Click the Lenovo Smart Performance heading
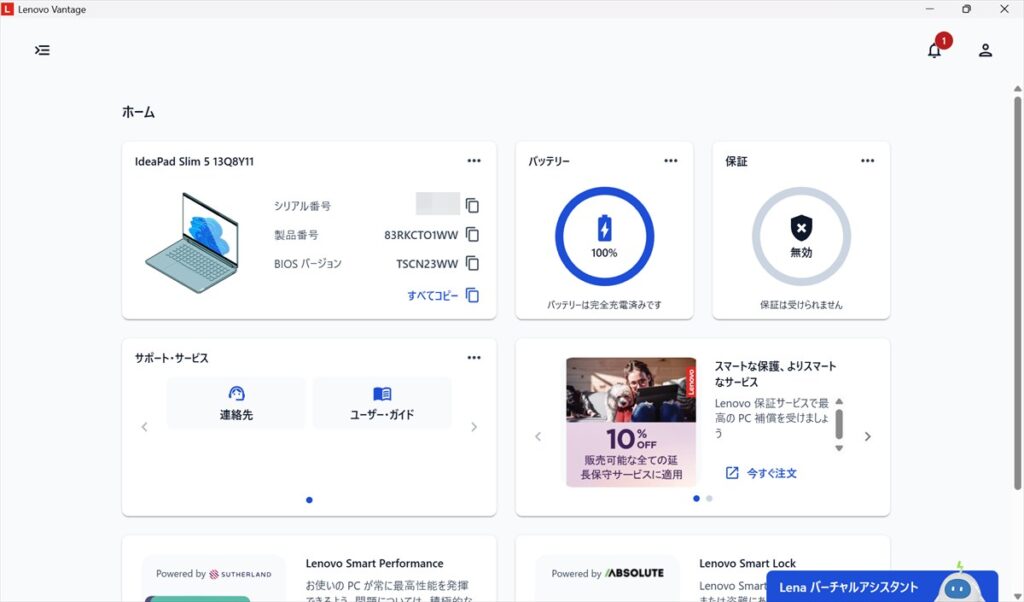 (x=374, y=563)
